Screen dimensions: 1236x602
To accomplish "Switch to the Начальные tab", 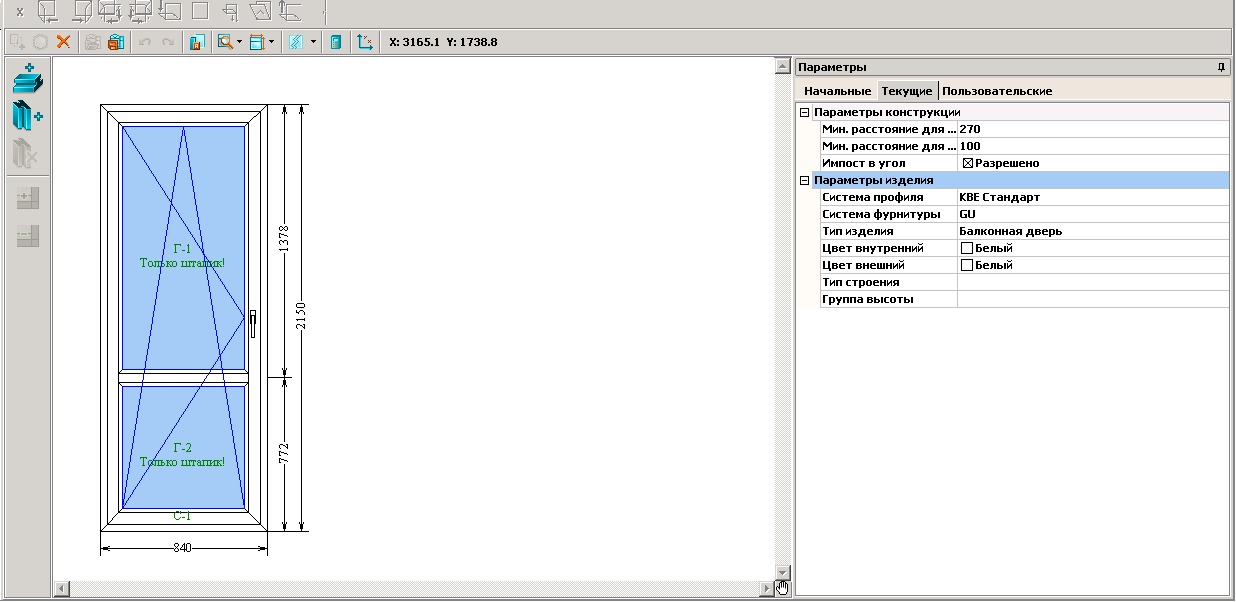I will [x=837, y=91].
